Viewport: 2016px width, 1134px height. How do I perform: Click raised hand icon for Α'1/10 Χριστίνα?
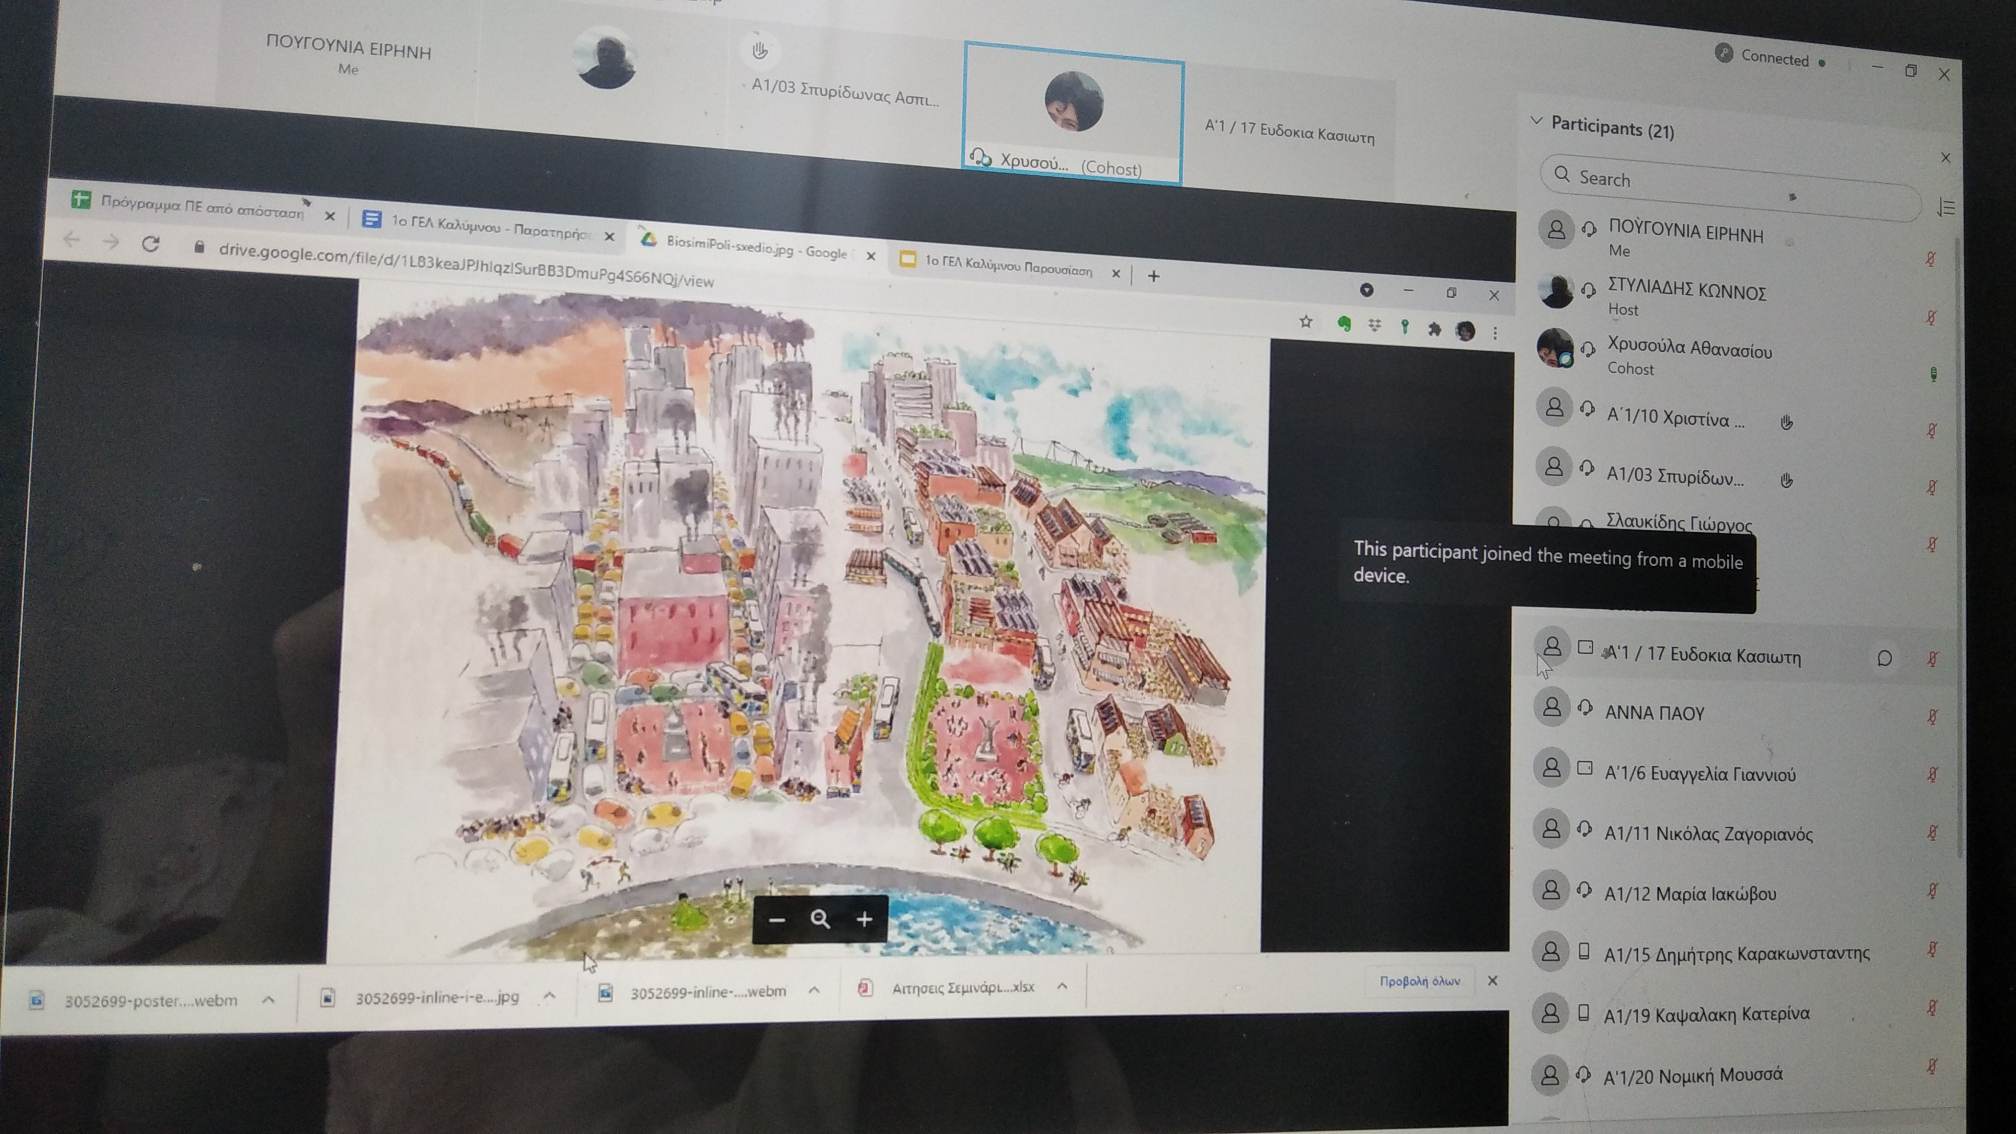point(1786,423)
